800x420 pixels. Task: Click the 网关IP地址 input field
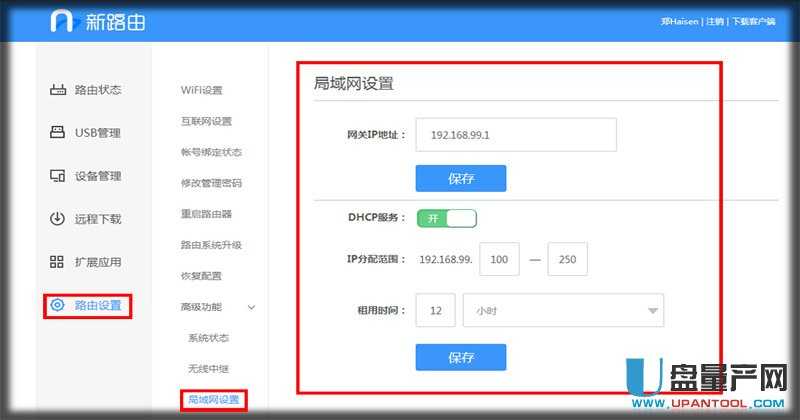tap(516, 134)
